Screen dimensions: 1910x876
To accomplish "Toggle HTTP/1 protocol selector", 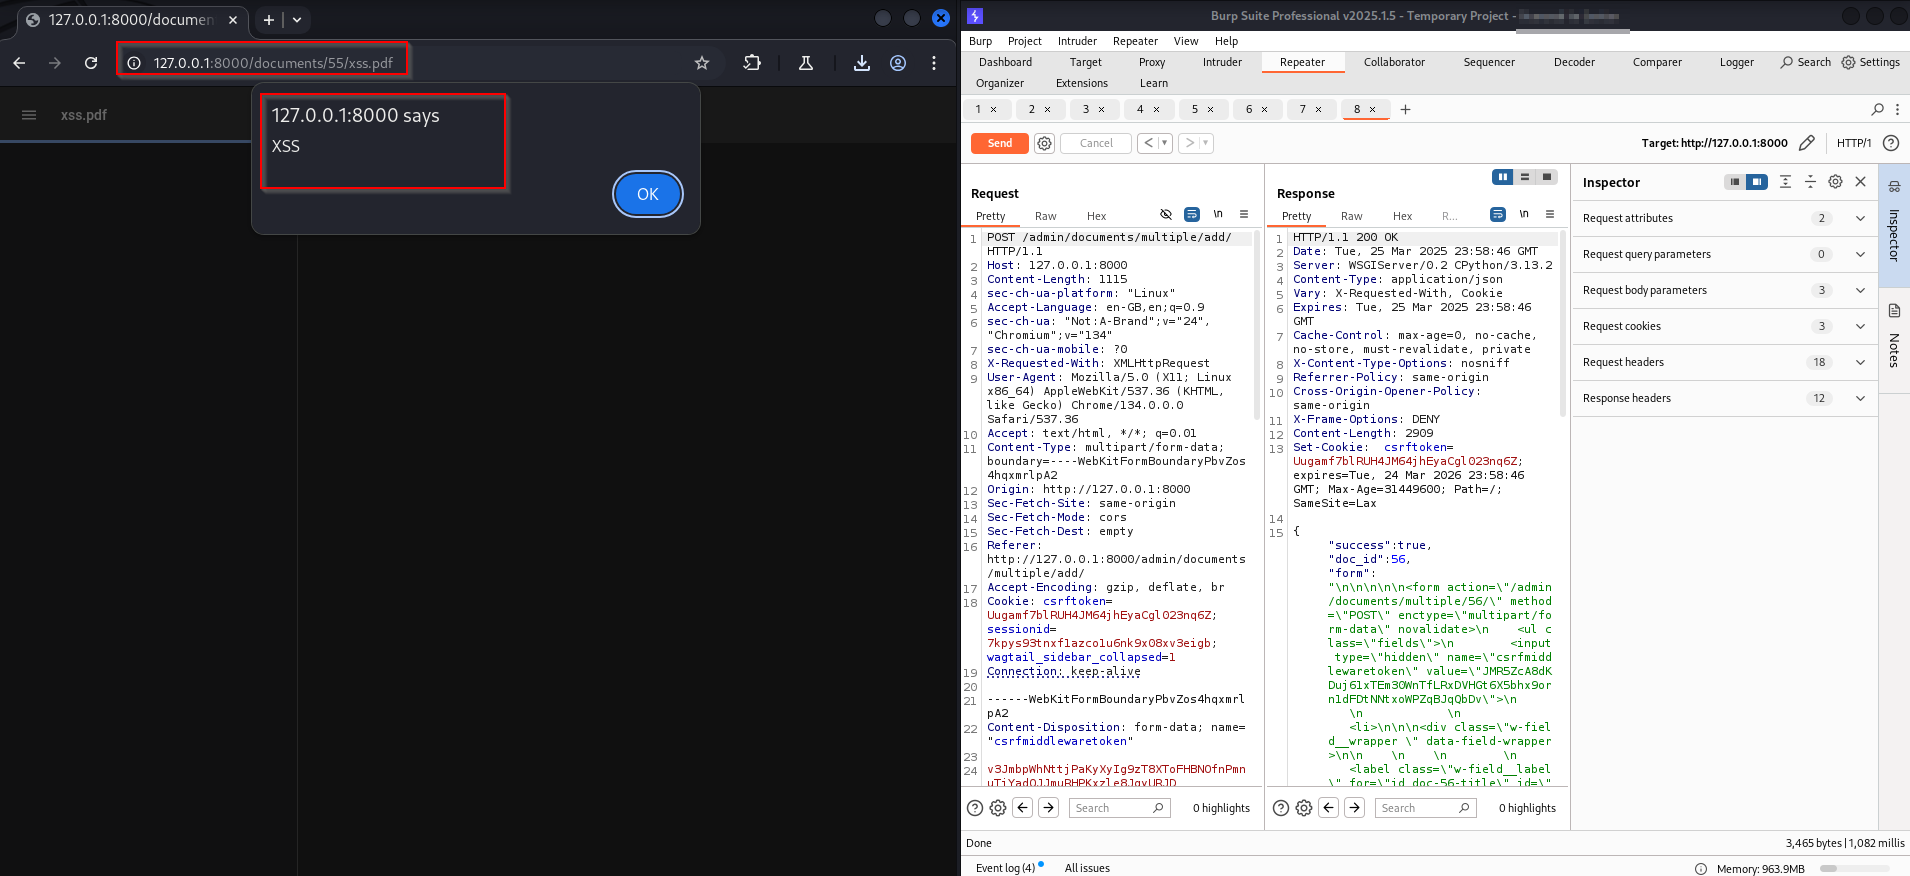I will click(1853, 143).
